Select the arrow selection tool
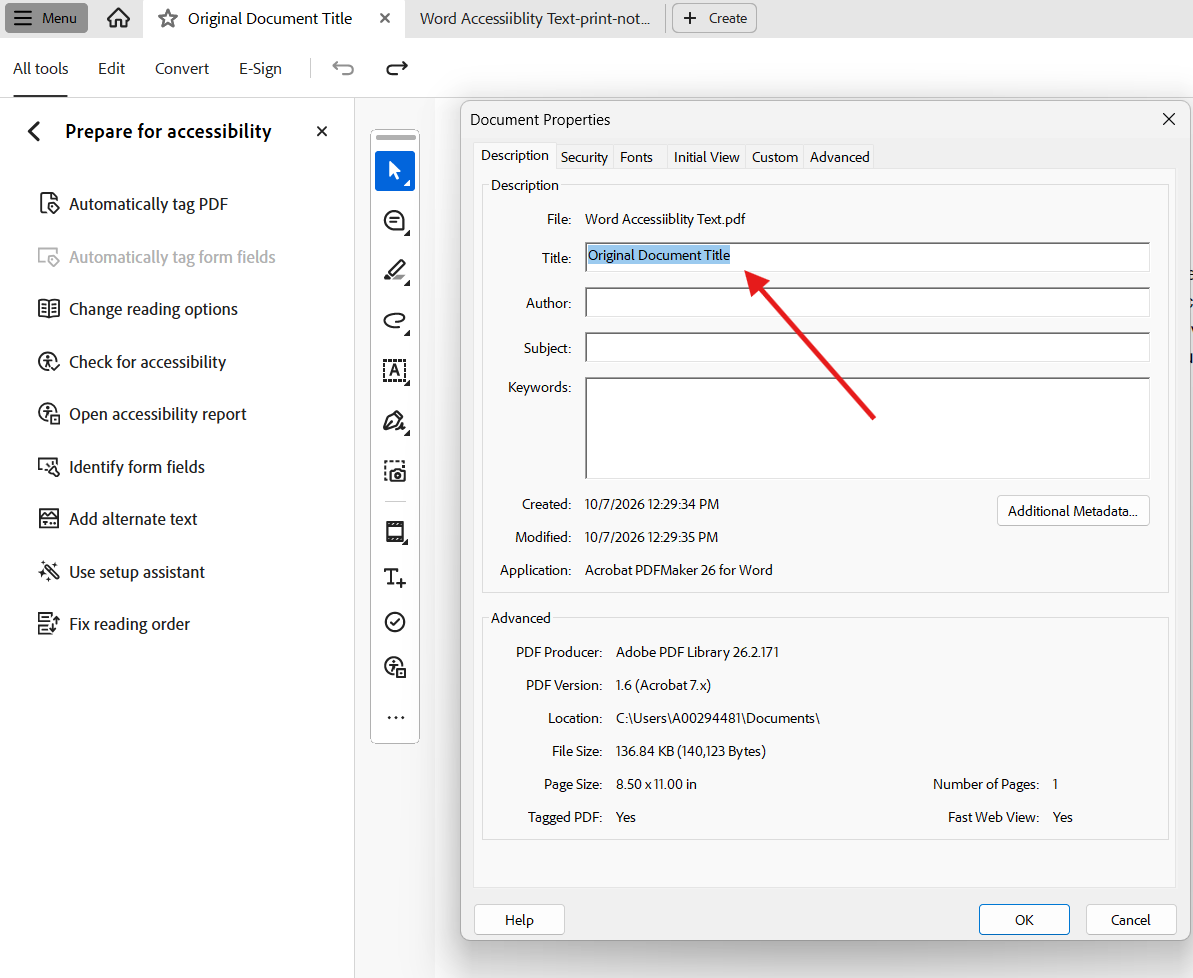Viewport: 1193px width, 978px height. (x=395, y=170)
